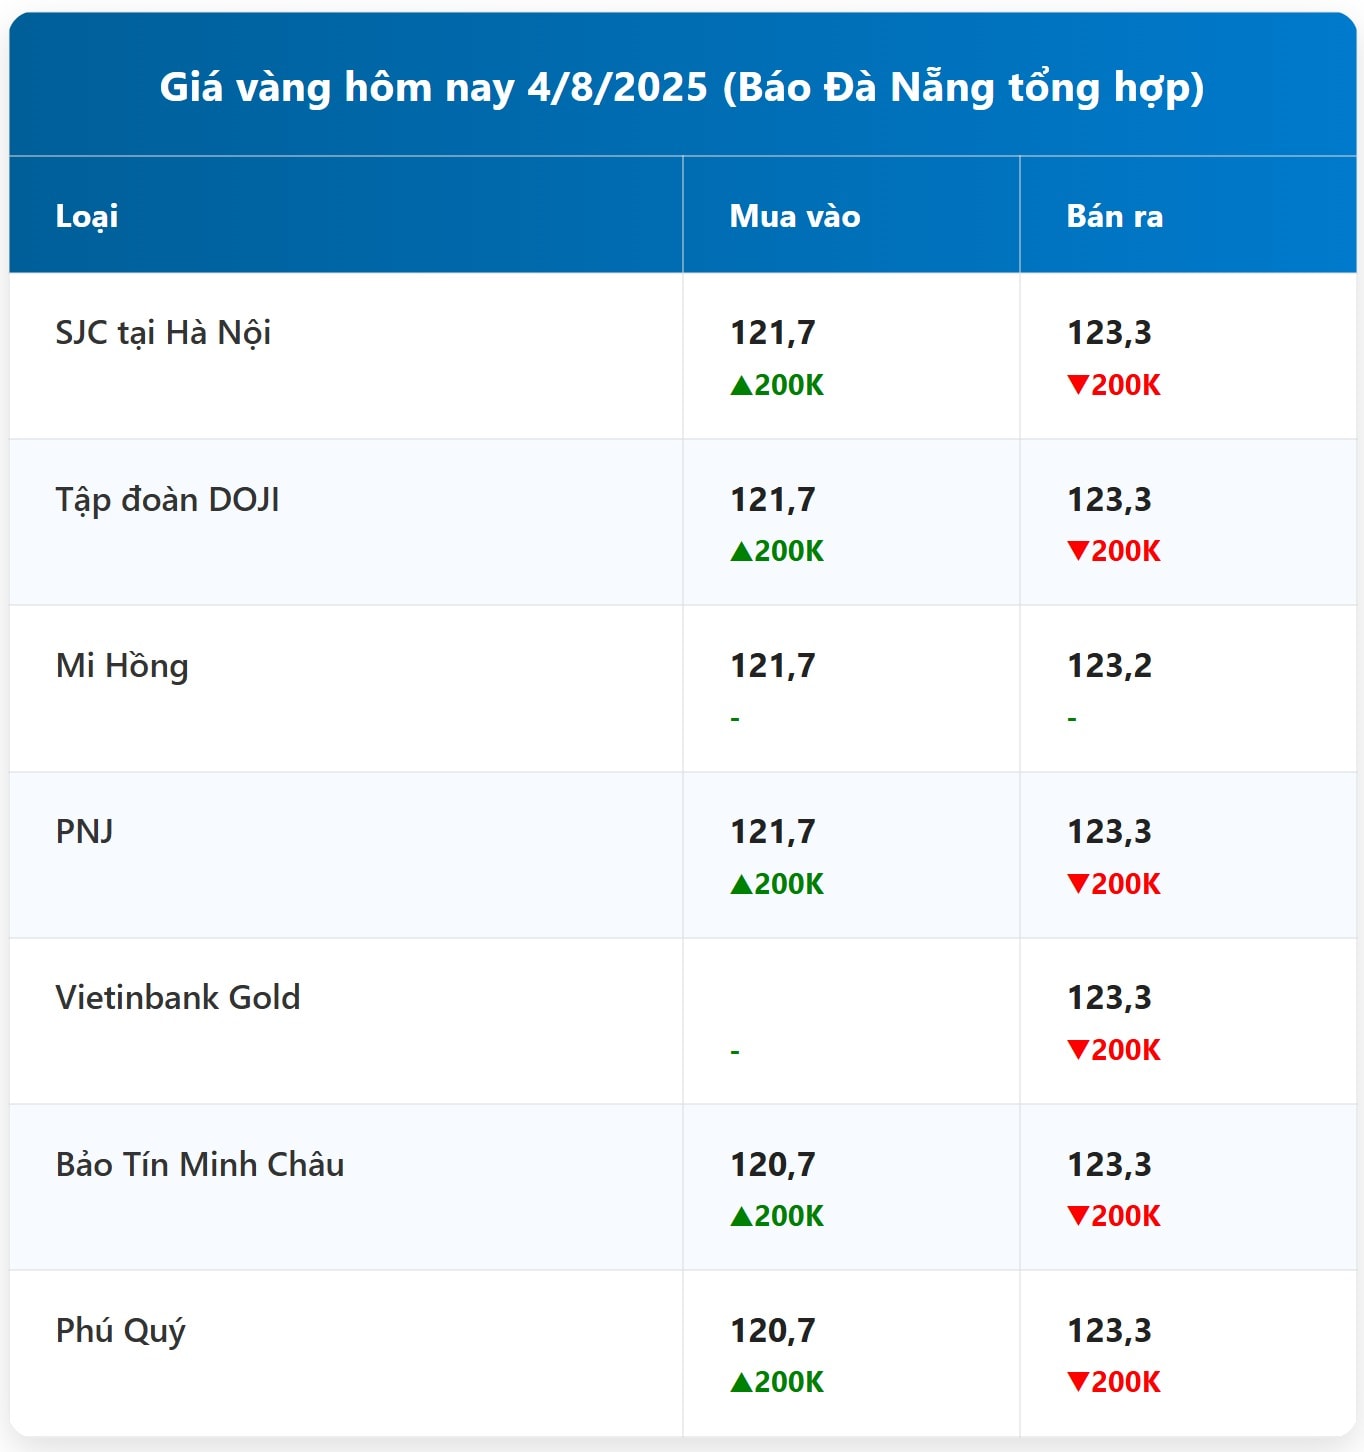
Task: Click red down 200K in Phú Quý row
Action: pyautogui.click(x=1114, y=1382)
